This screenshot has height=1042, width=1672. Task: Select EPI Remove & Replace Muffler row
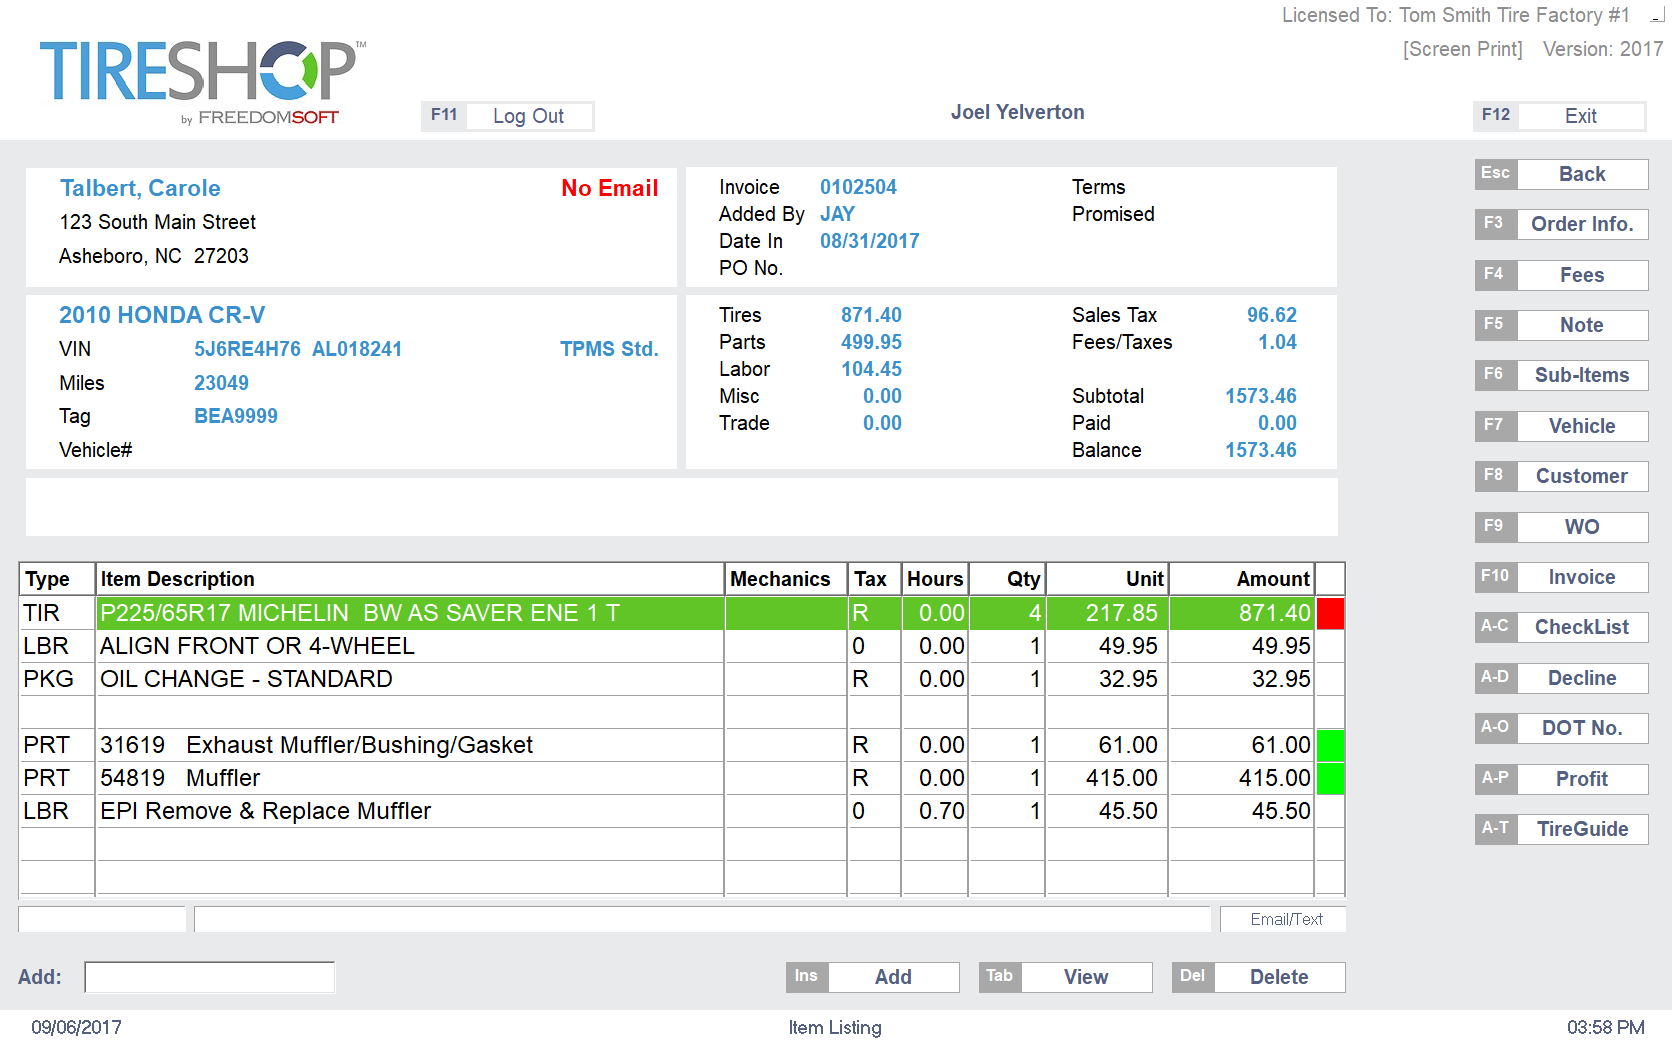point(681,811)
